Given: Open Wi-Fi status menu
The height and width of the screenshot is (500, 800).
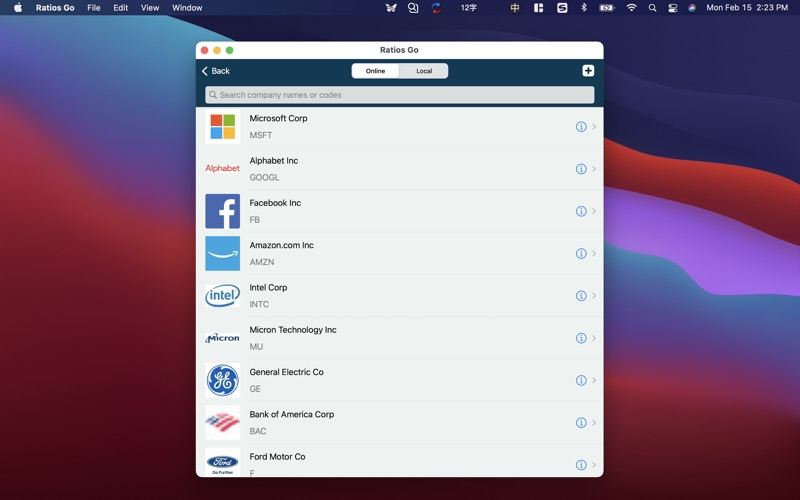Looking at the screenshot, I should click(x=632, y=8).
